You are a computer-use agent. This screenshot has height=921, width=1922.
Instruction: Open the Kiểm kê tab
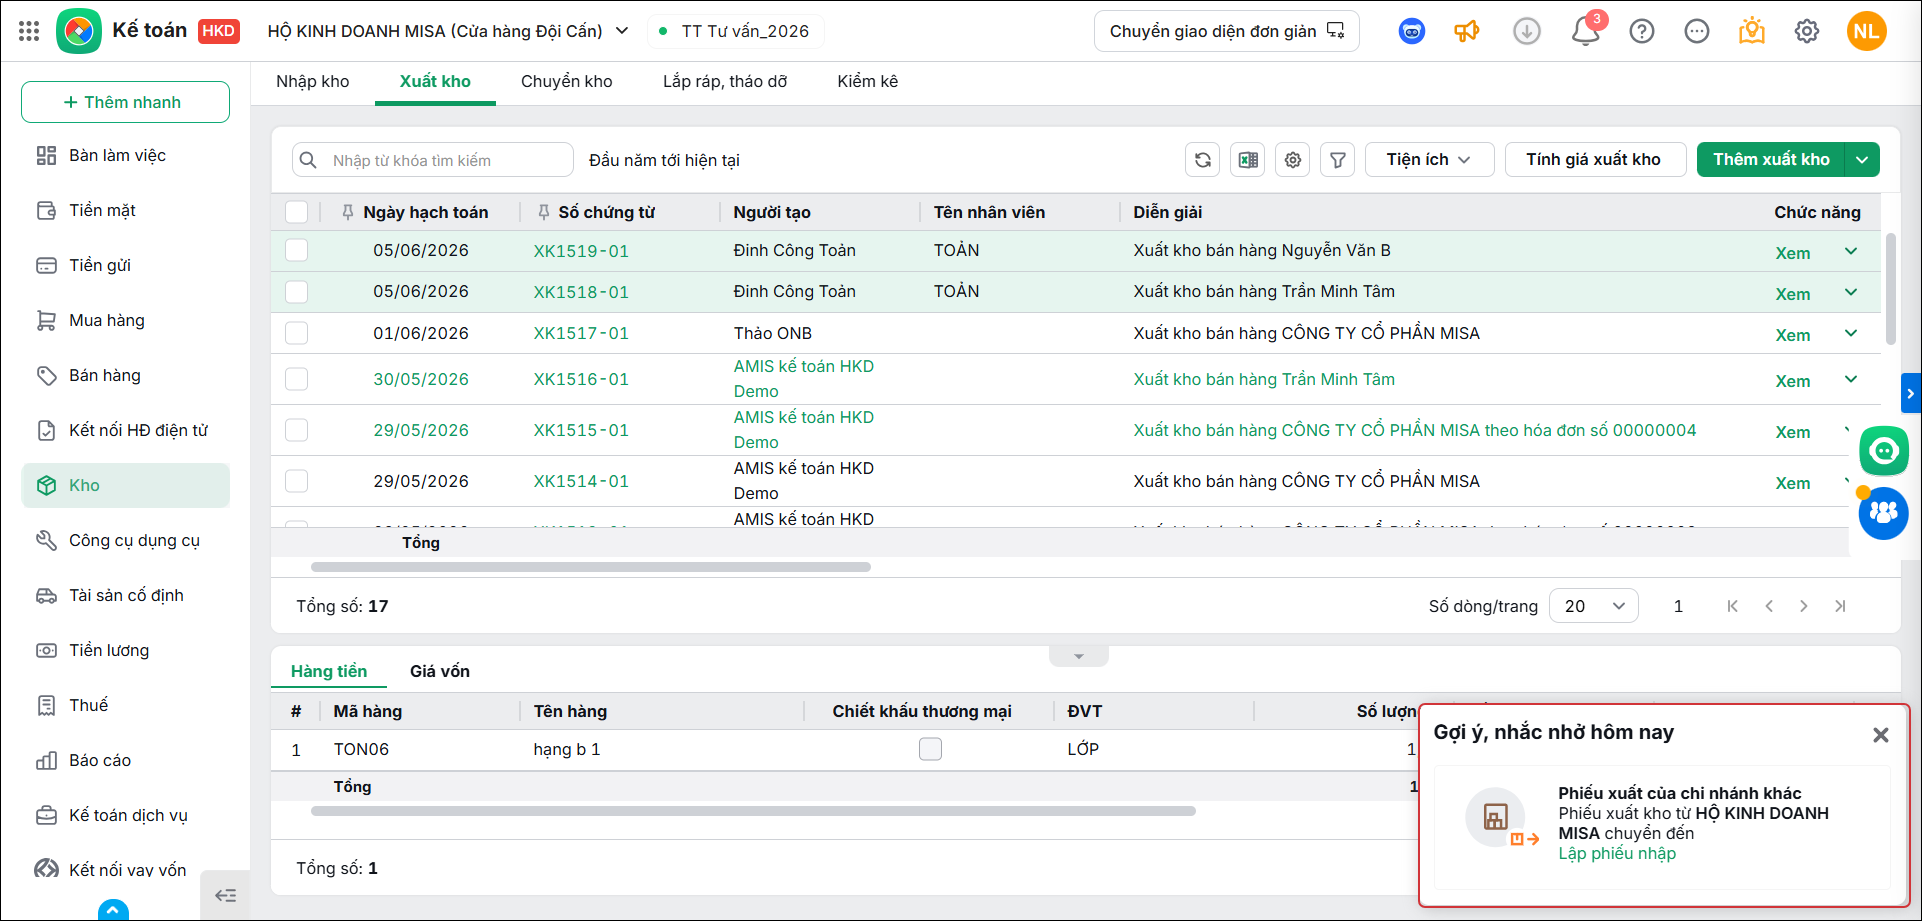pyautogui.click(x=868, y=82)
